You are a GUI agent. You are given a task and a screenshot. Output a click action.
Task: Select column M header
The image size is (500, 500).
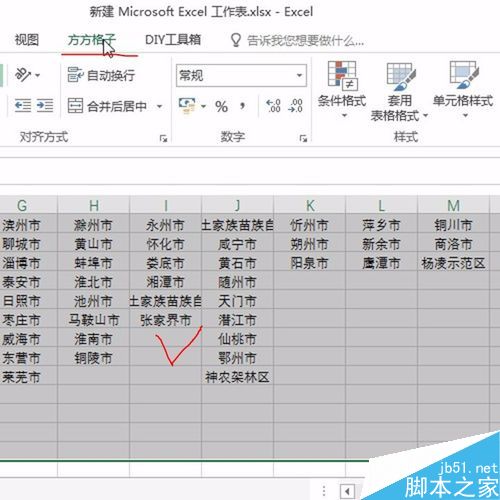pyautogui.click(x=454, y=205)
